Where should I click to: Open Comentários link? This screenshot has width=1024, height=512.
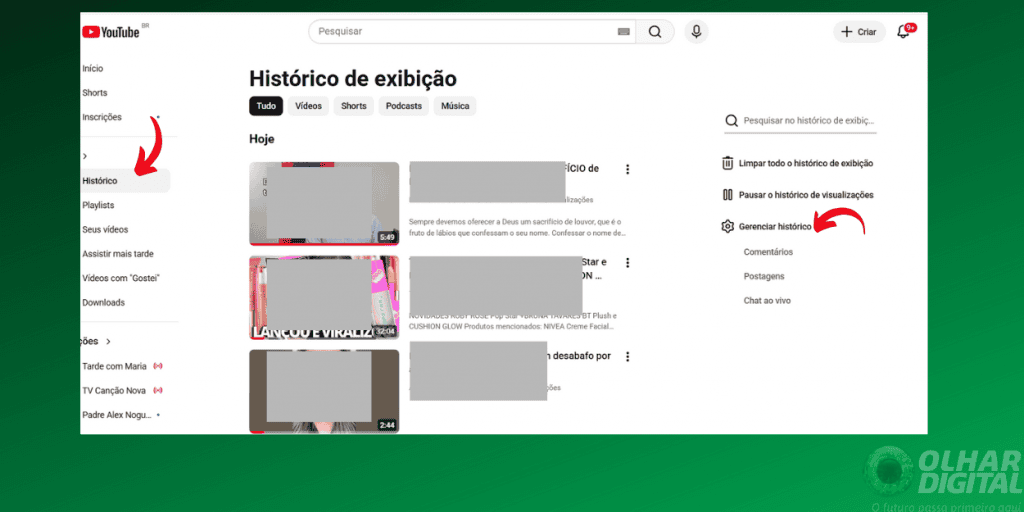(768, 252)
